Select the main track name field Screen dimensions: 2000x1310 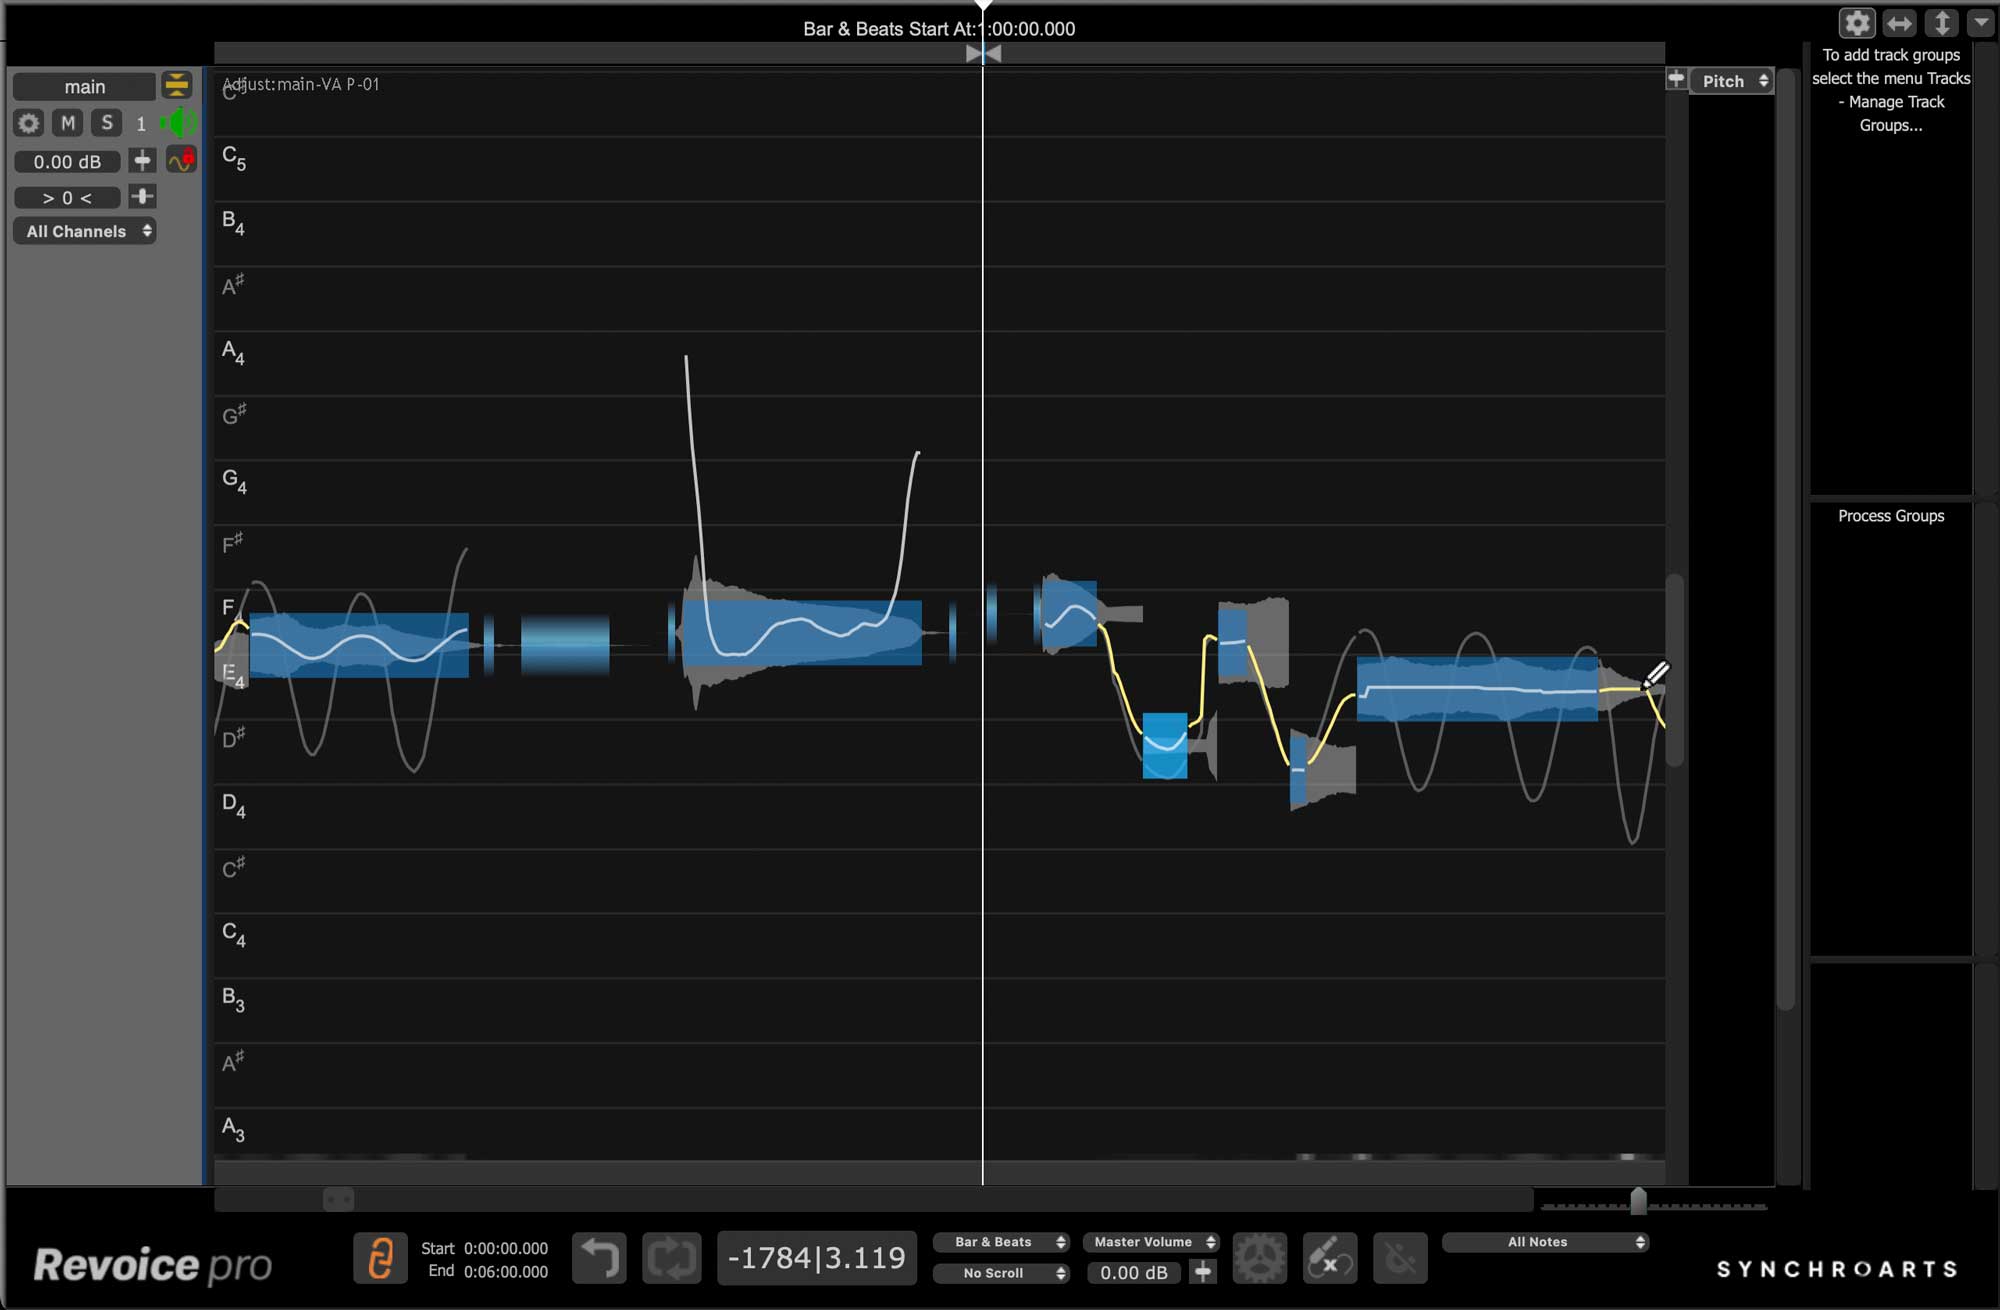[84, 87]
